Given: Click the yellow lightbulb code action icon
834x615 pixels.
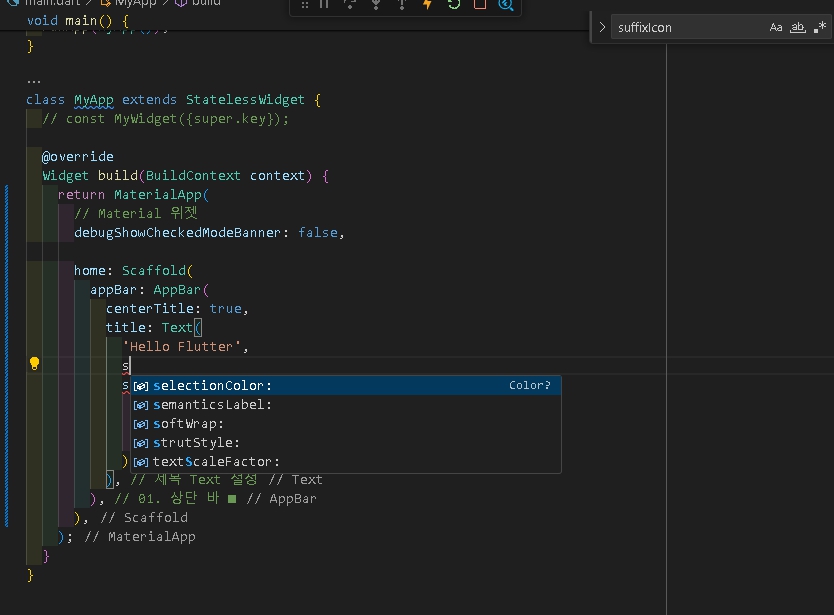Looking at the screenshot, I should pos(35,364).
